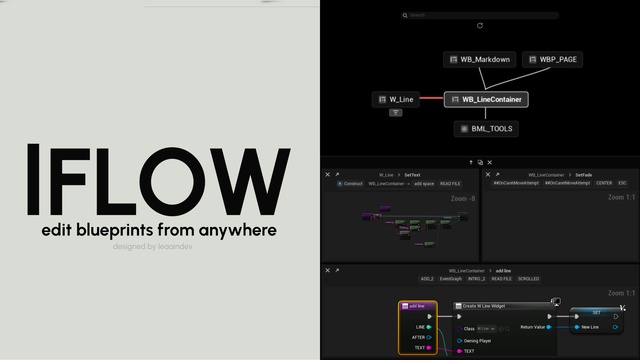This screenshot has height=360, width=640.
Task: Click the refresh icon below search
Action: (x=480, y=26)
